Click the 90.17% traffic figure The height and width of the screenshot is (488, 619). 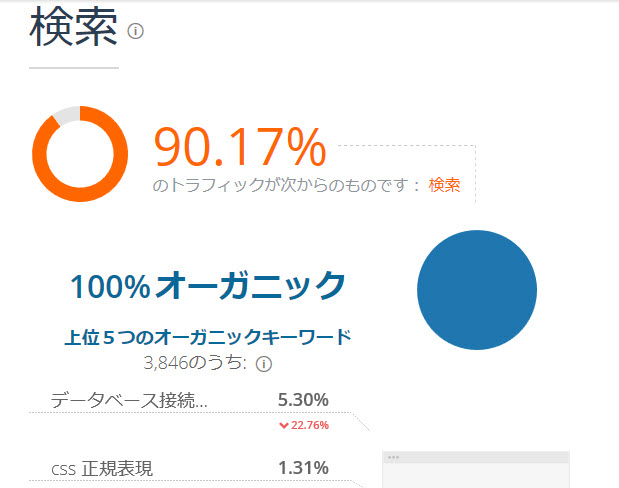[x=240, y=147]
